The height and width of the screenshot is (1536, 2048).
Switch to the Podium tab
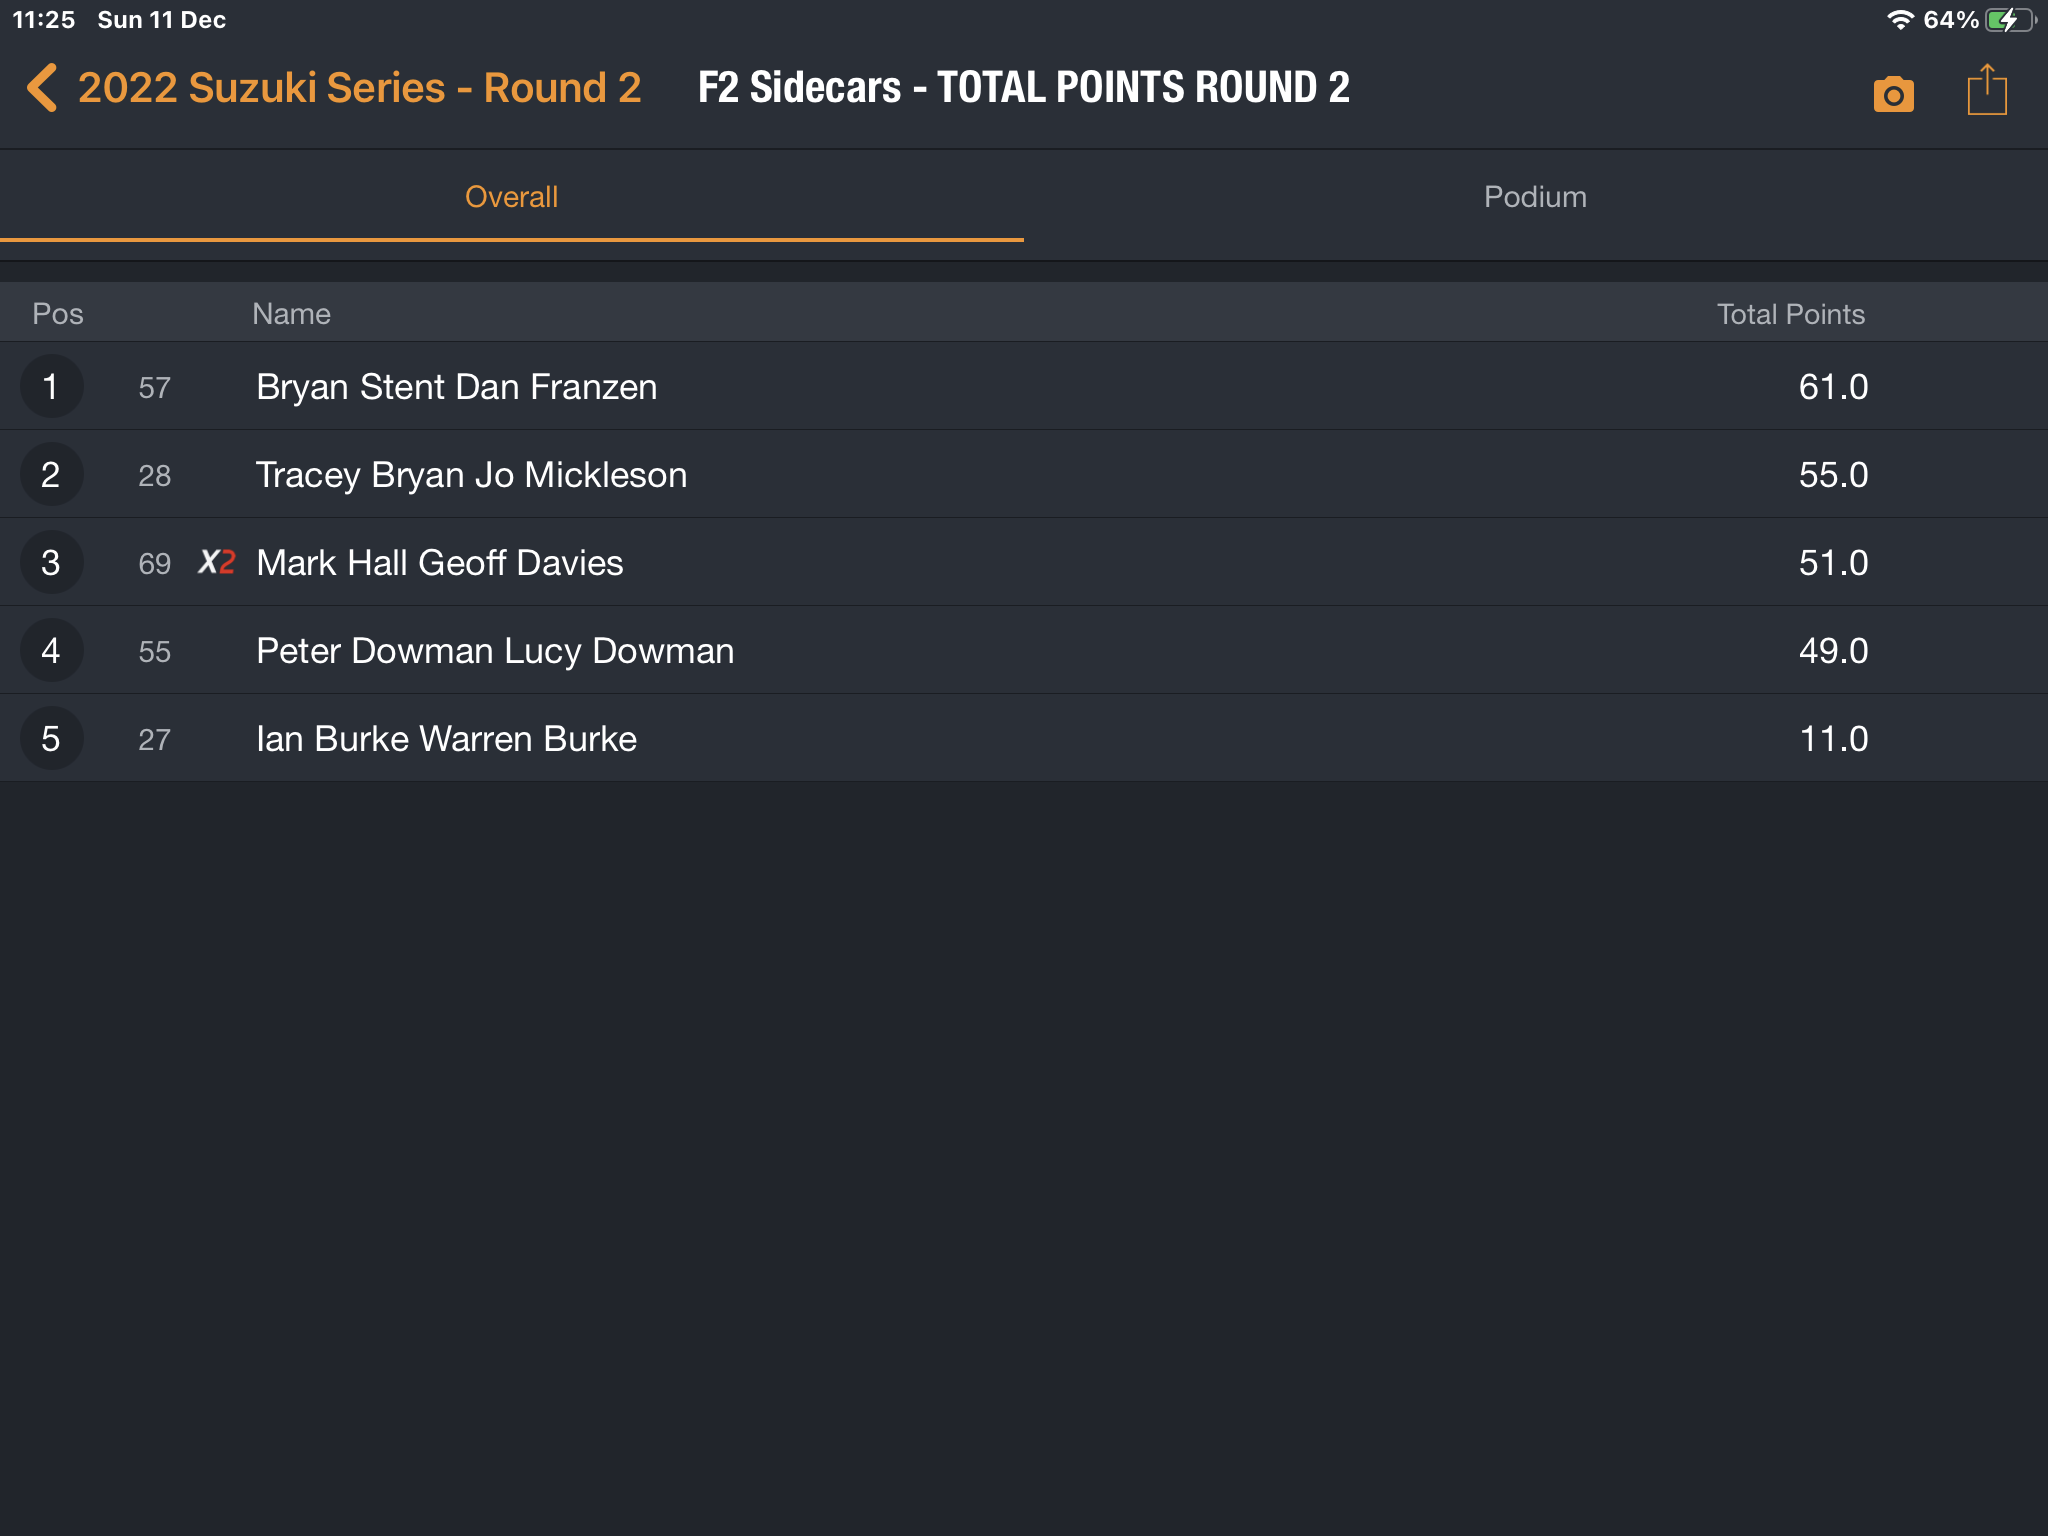pos(1536,197)
